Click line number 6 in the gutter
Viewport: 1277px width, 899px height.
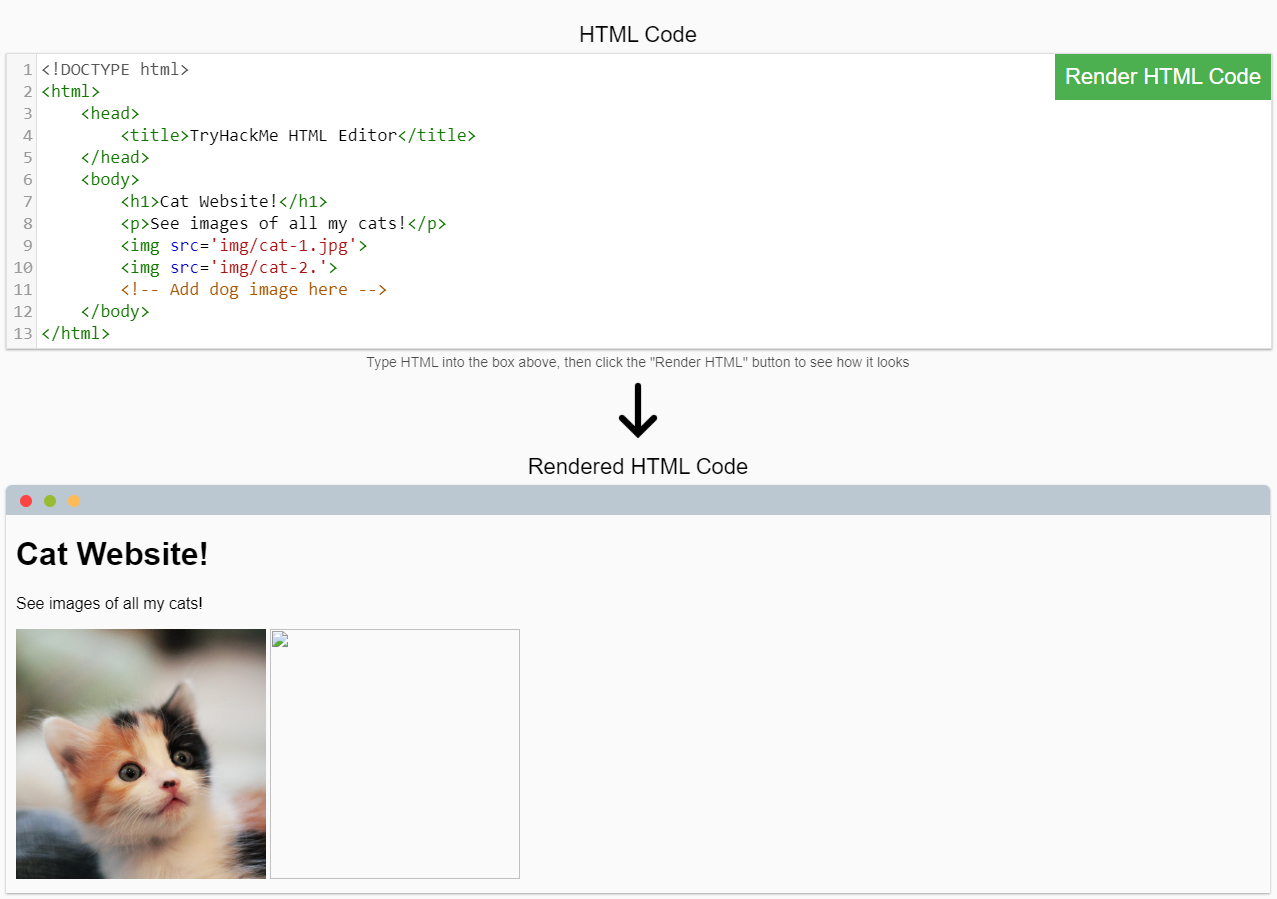coord(27,180)
